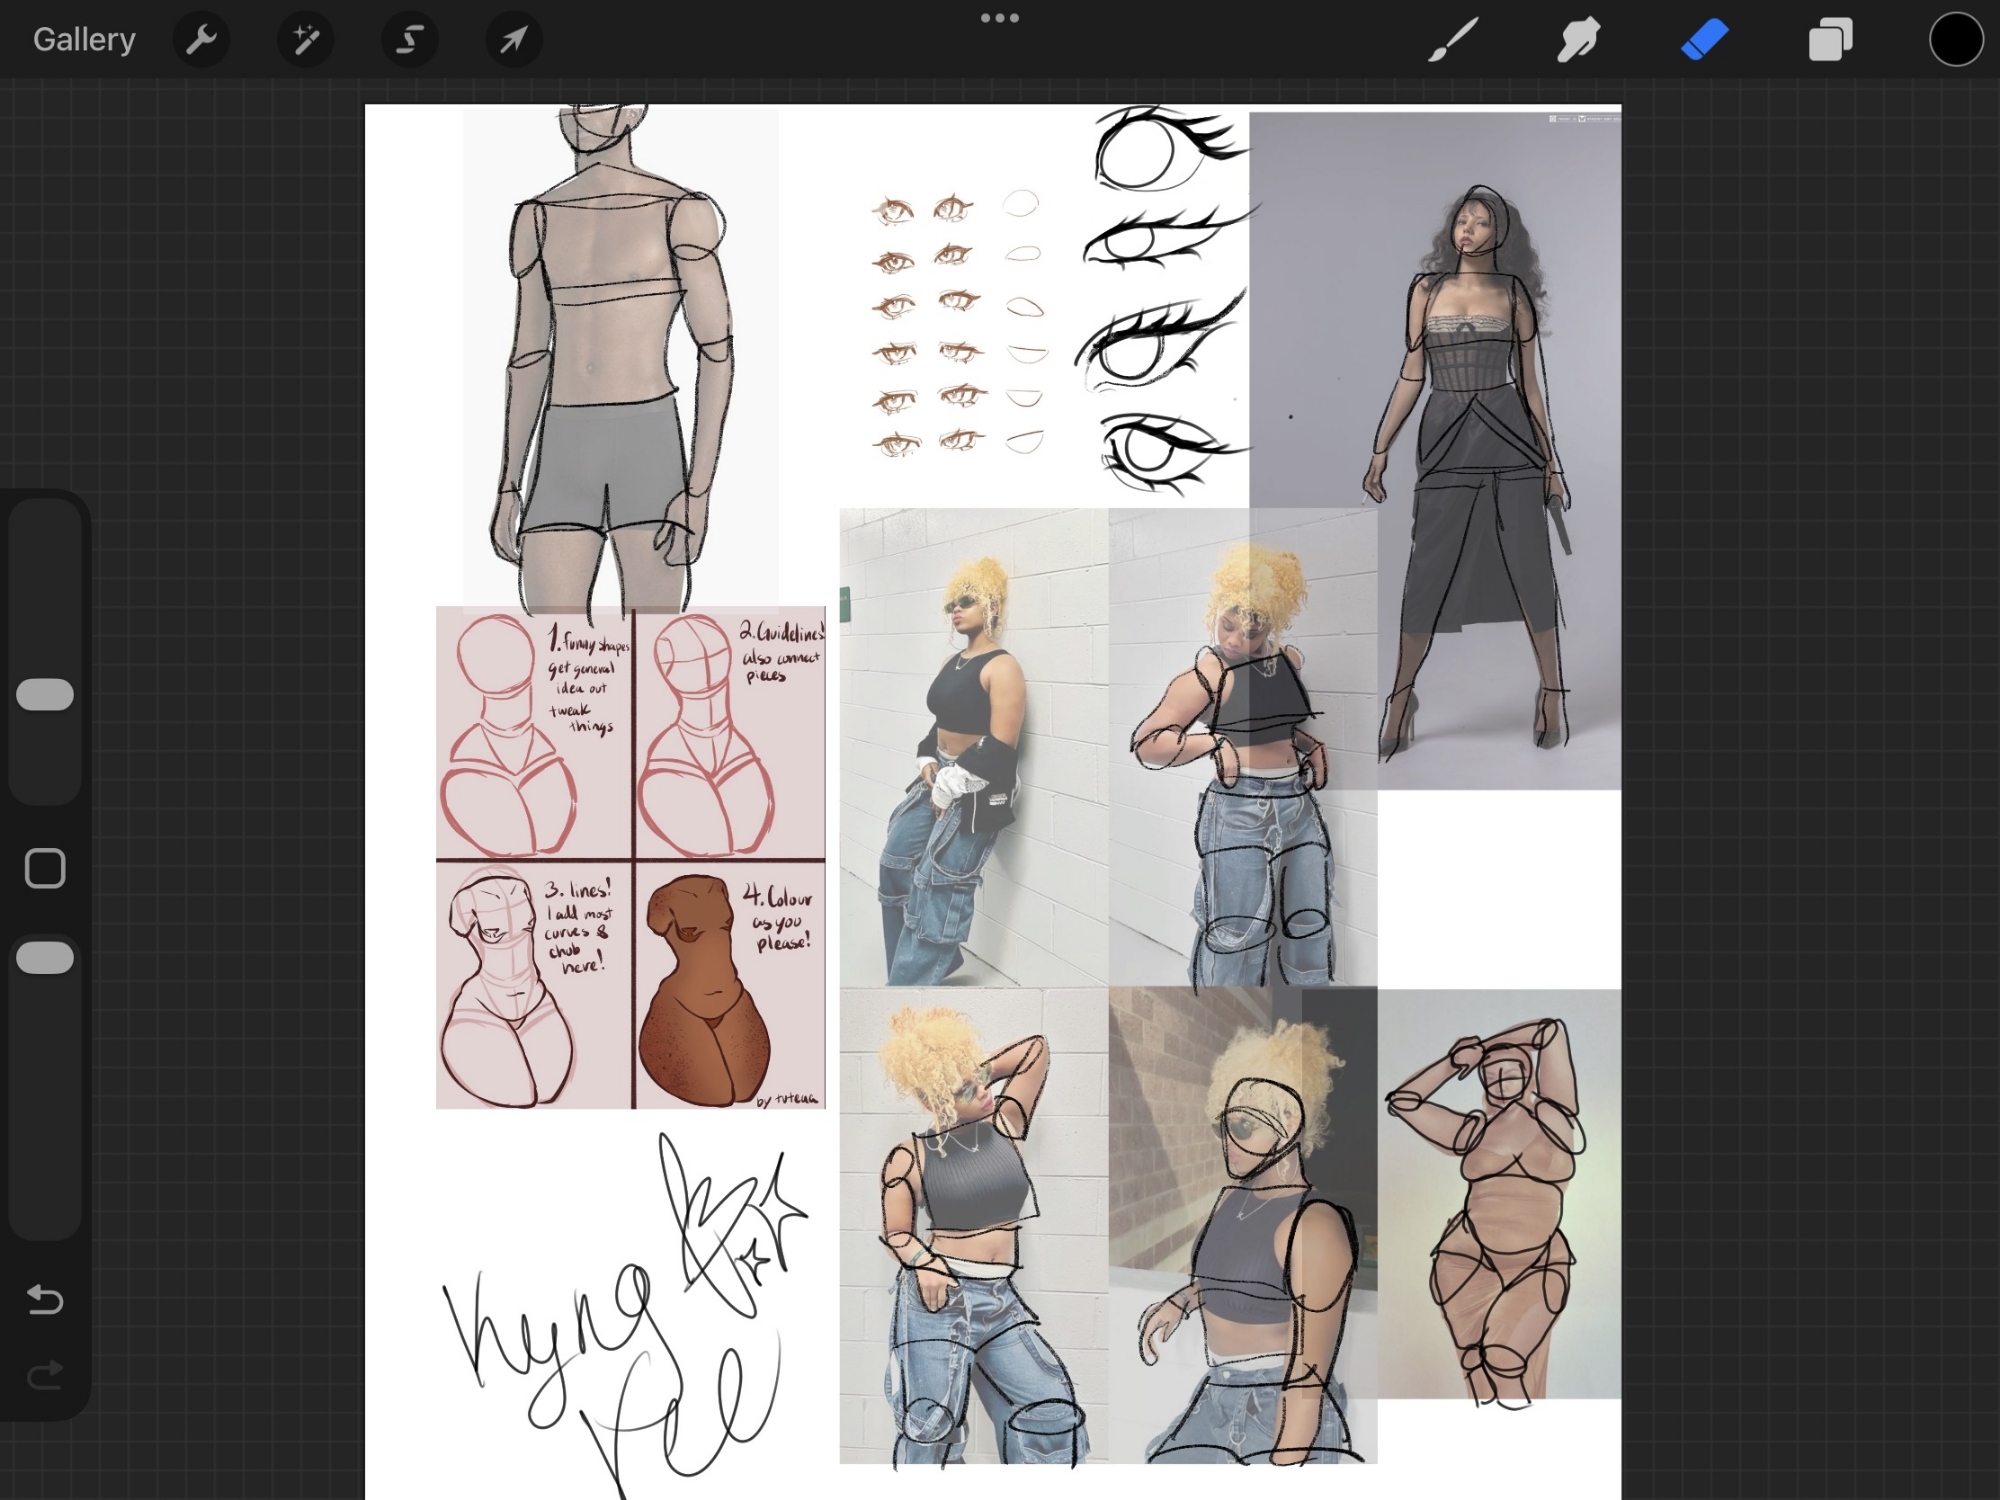
Task: Tap the blue Eraser tool
Action: [1704, 40]
